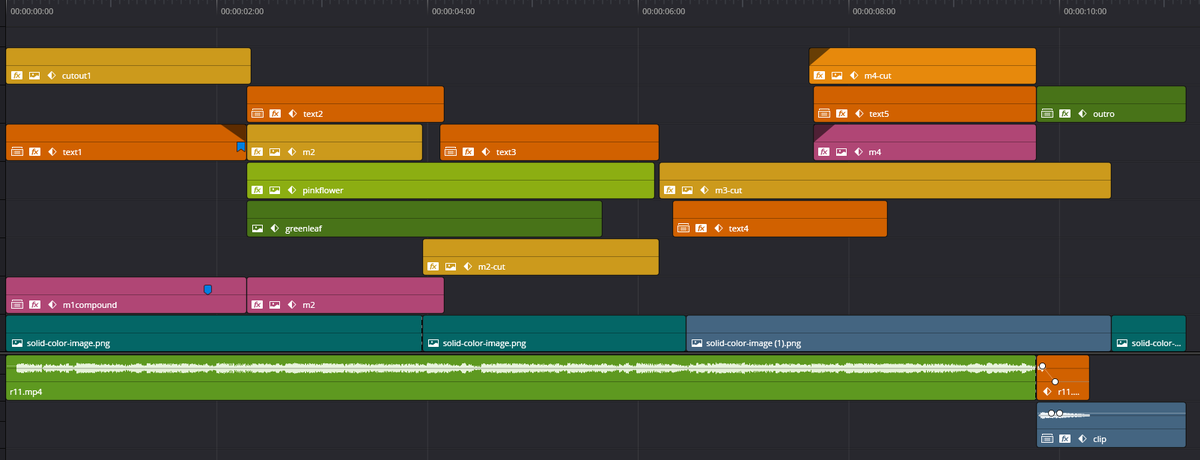Click the title icon on outro clip

1047,114
